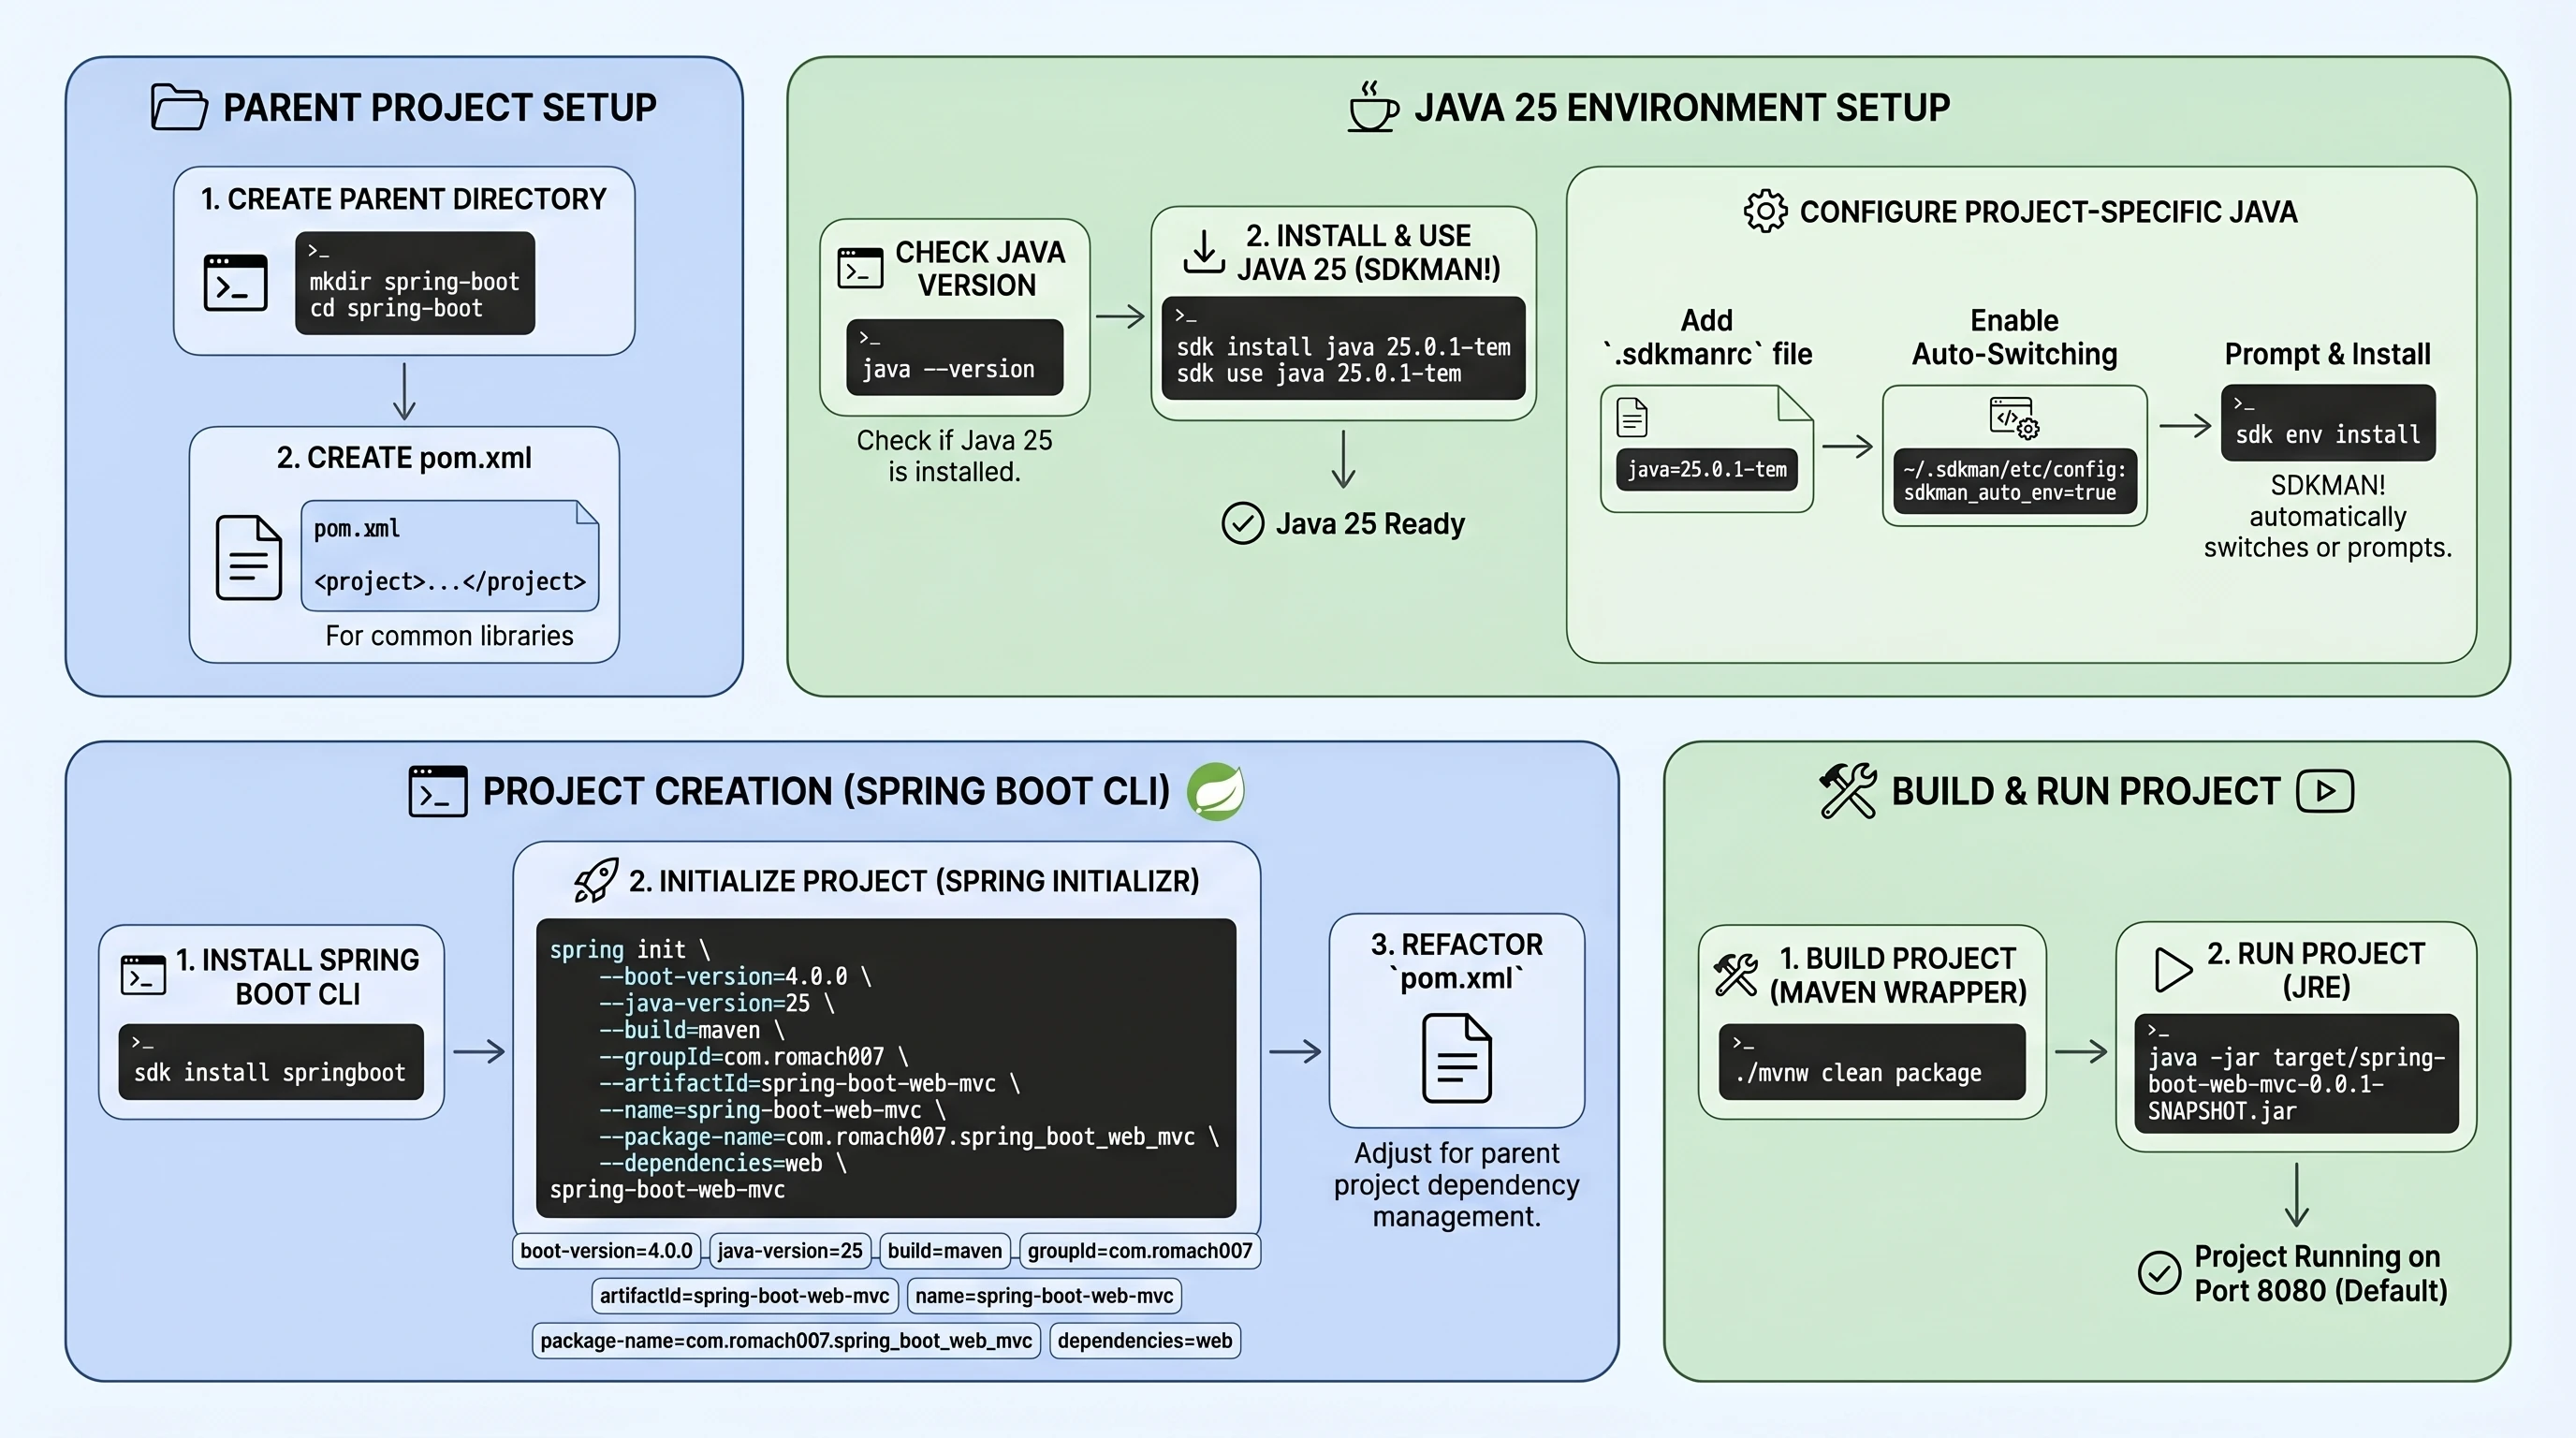The image size is (2576, 1438).
Task: Click the terminal icon beside Install Spring Boot CLI
Action: point(143,975)
